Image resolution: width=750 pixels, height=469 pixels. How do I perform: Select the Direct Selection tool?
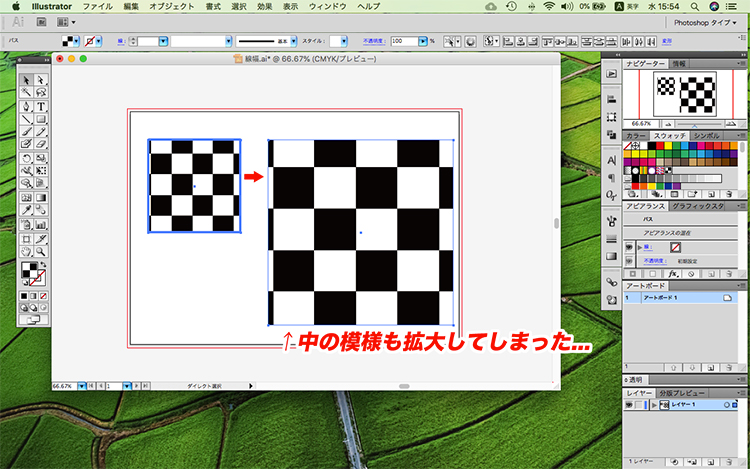[x=41, y=80]
